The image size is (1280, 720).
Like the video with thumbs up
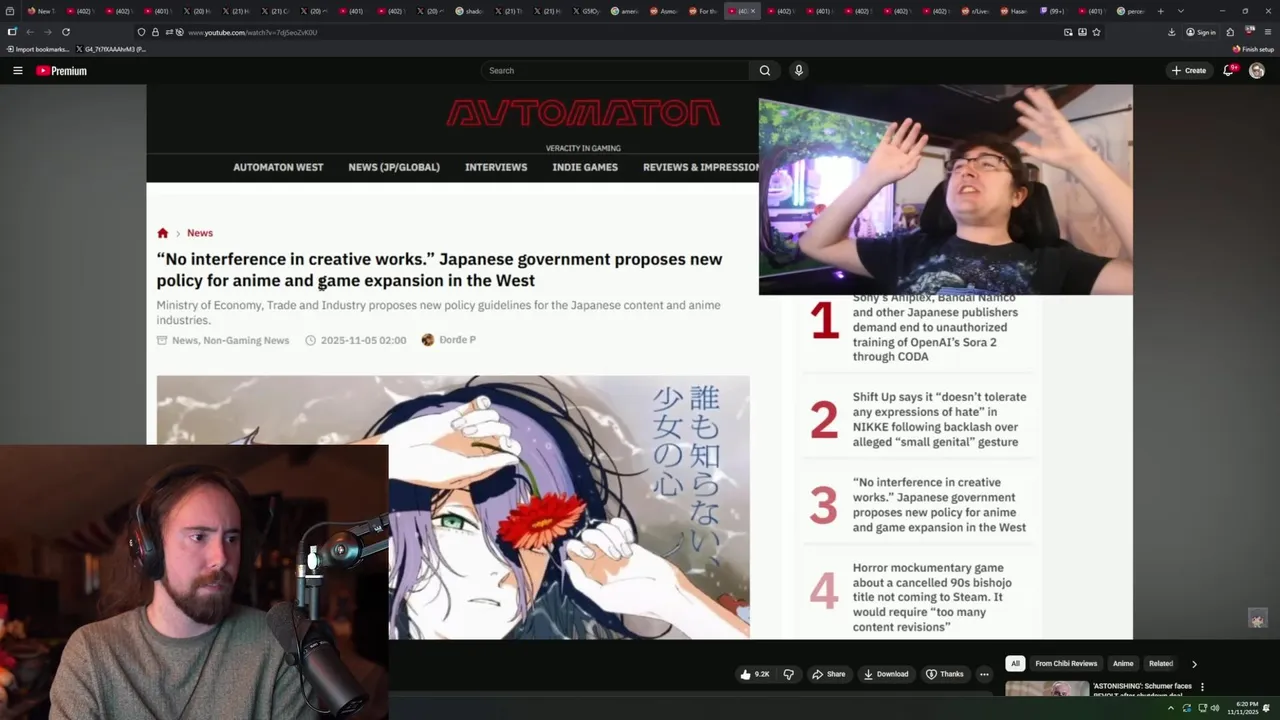754,674
